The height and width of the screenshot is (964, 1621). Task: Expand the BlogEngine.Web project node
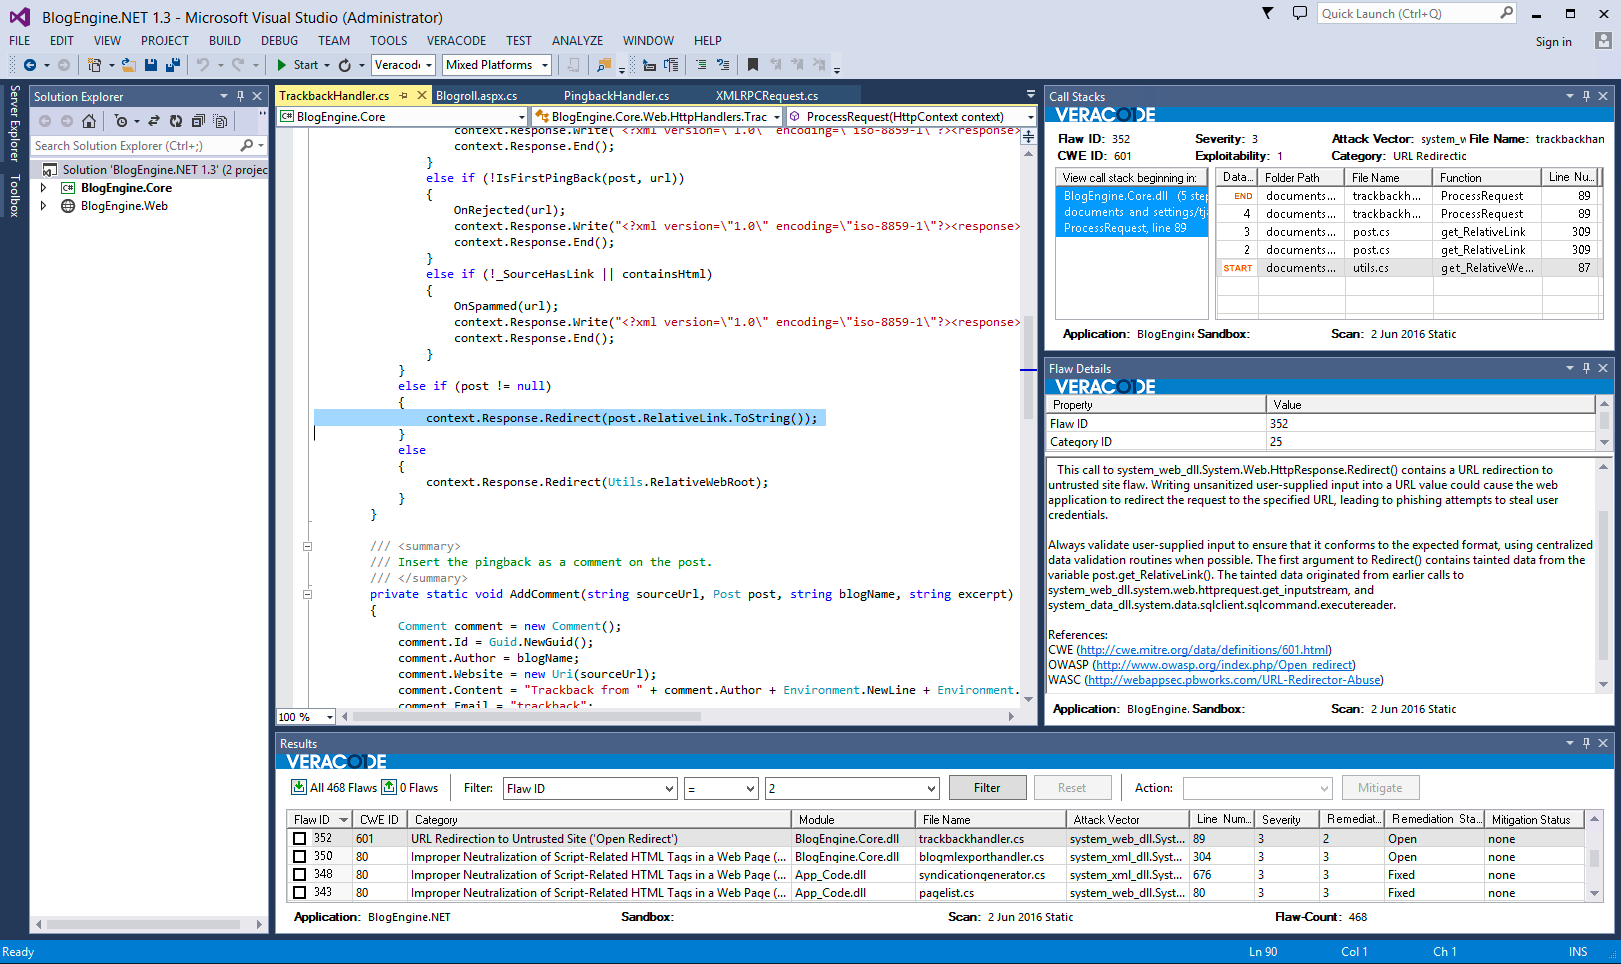point(43,206)
